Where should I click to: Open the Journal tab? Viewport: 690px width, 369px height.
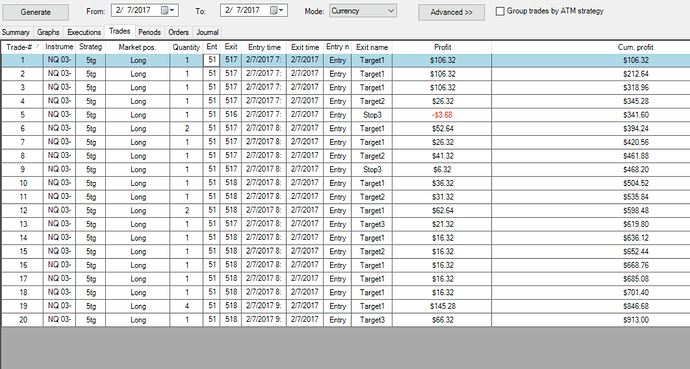pyautogui.click(x=207, y=32)
